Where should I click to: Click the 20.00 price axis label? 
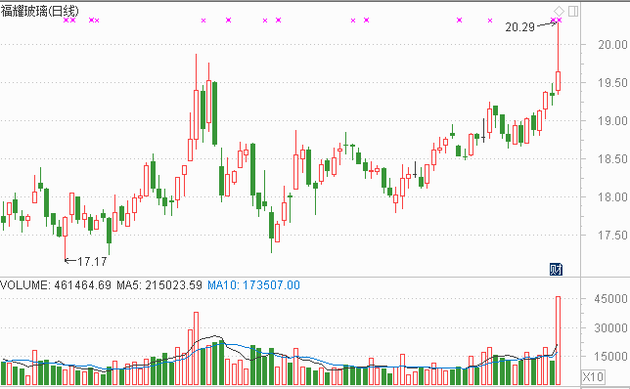(612, 45)
